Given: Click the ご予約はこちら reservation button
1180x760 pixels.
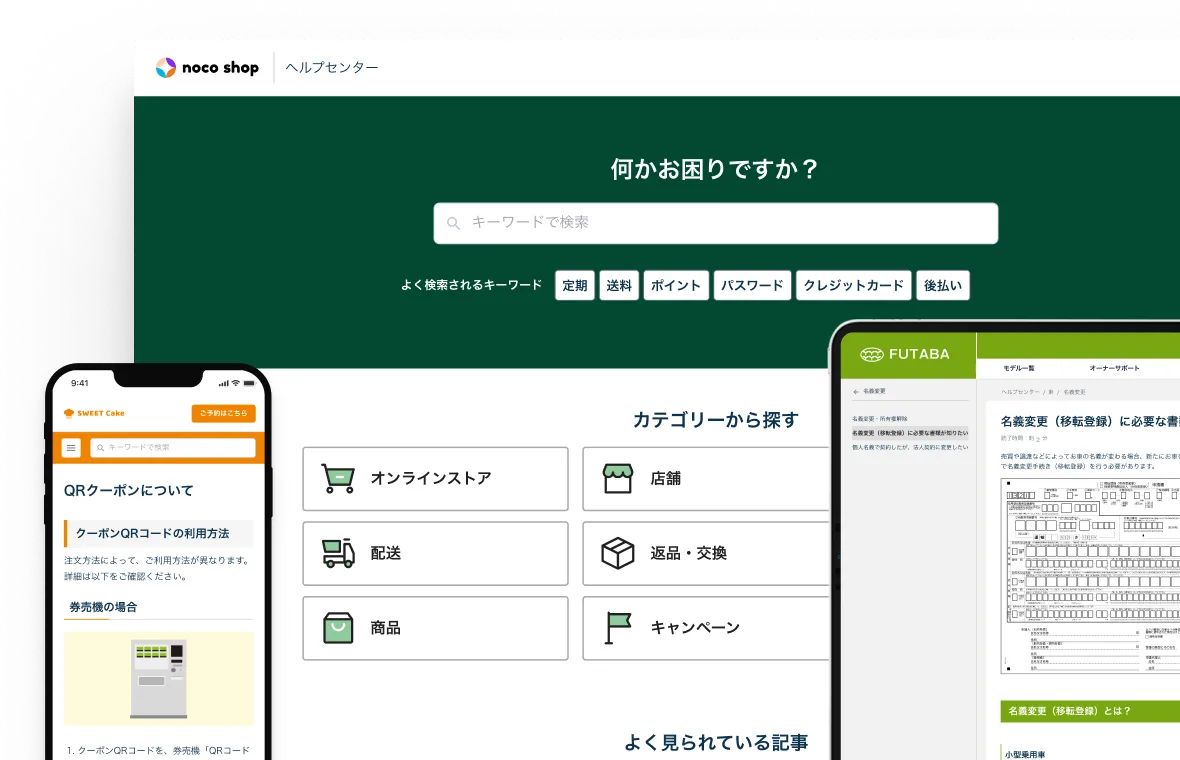Looking at the screenshot, I should (223, 413).
